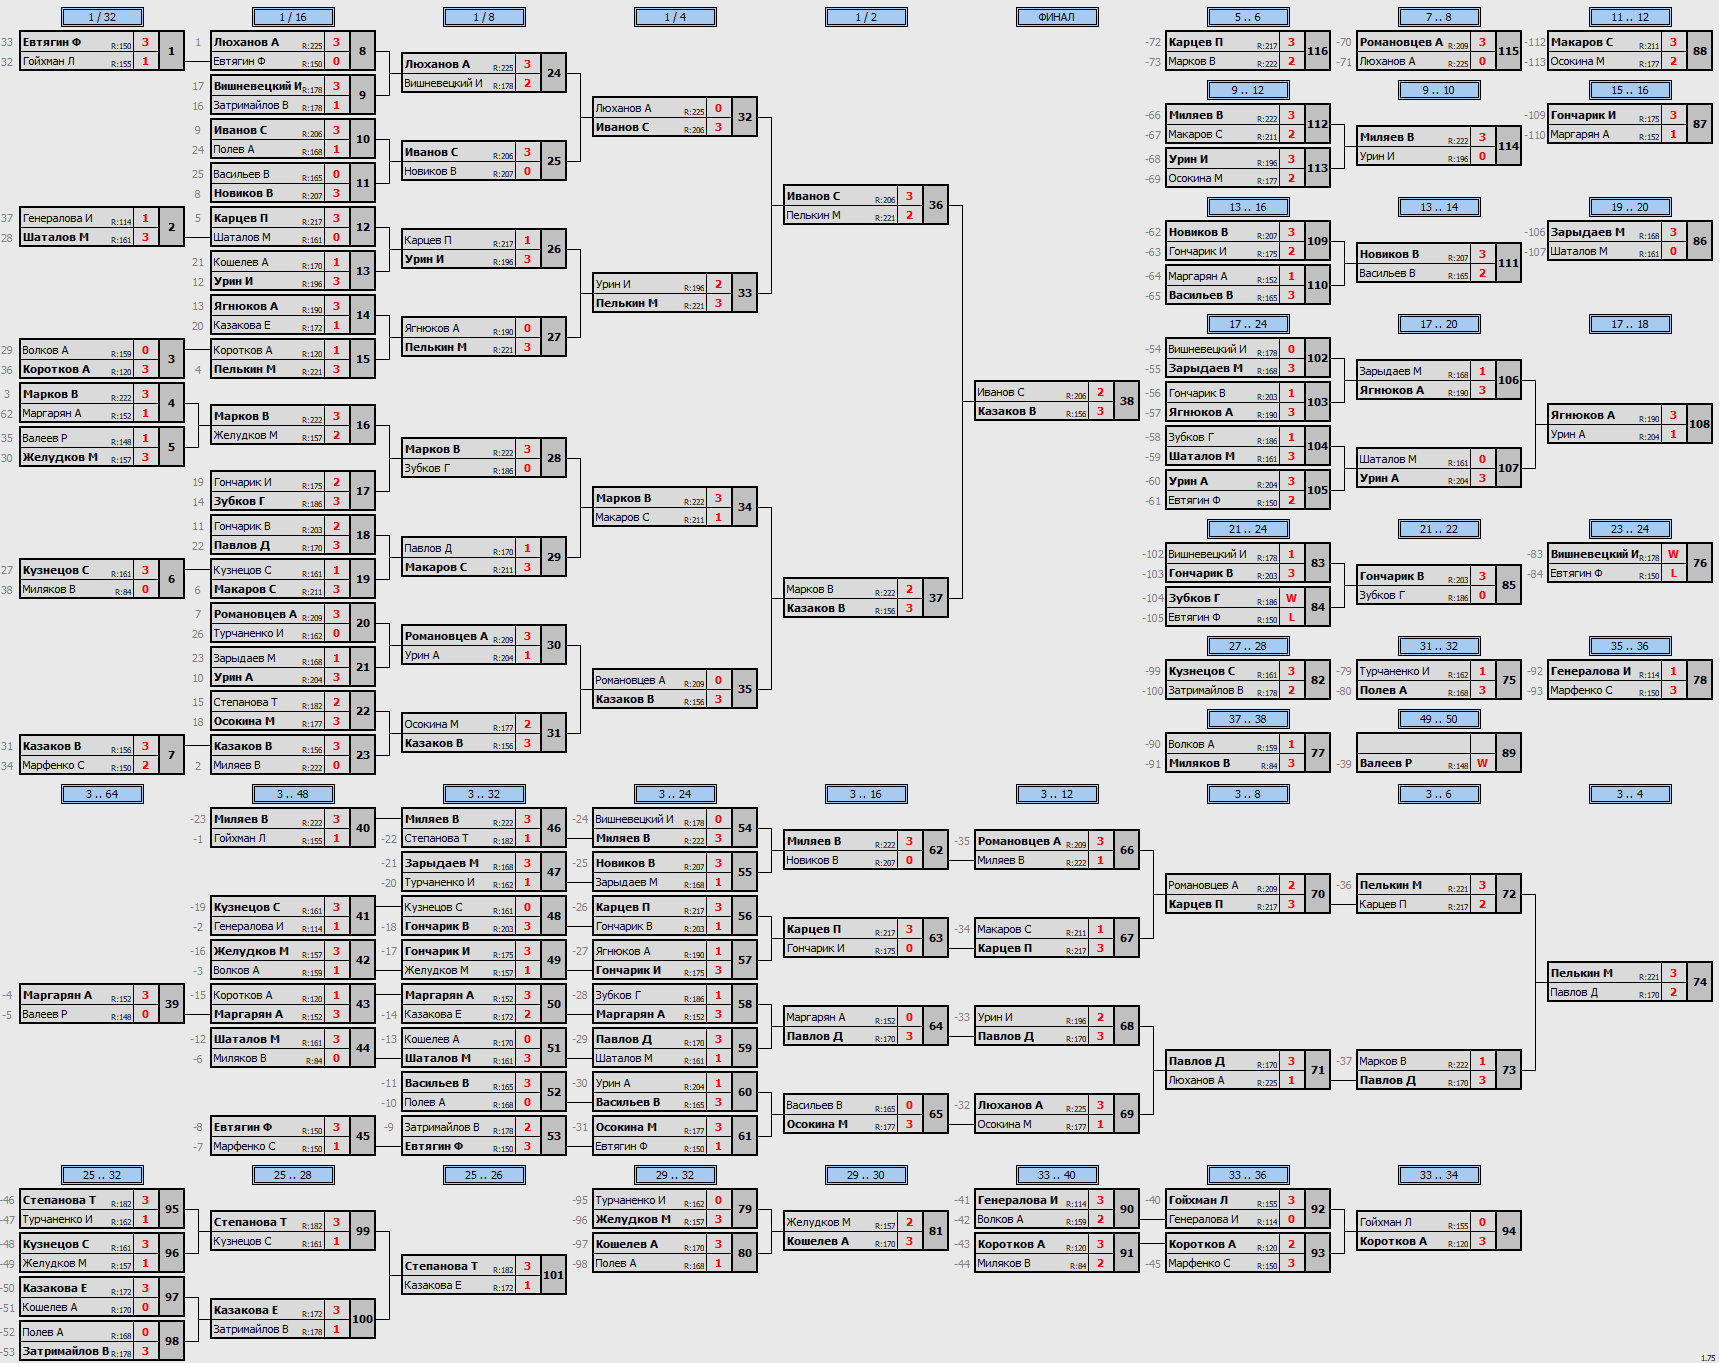This screenshot has width=1719, height=1363.
Task: Select the "3 .. 32" round header
Action: pos(484,794)
